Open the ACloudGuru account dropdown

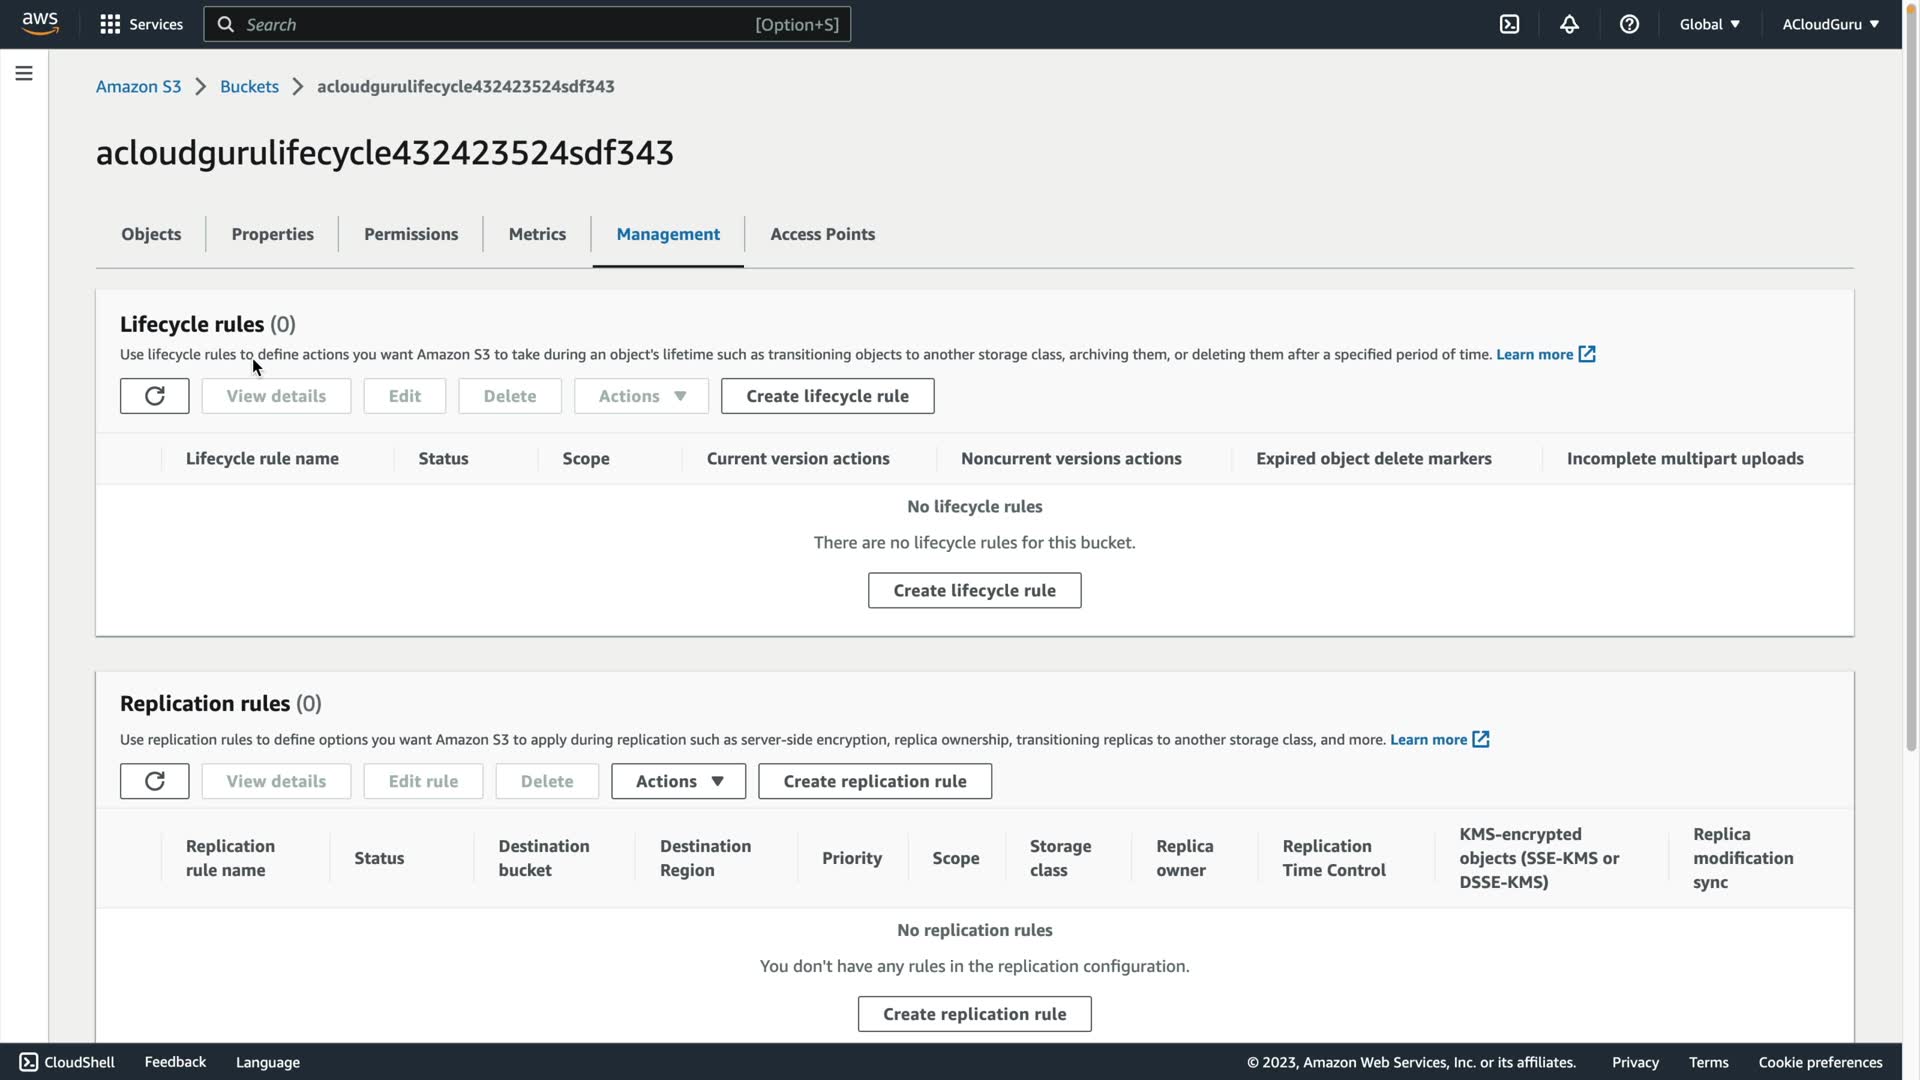pos(1830,24)
